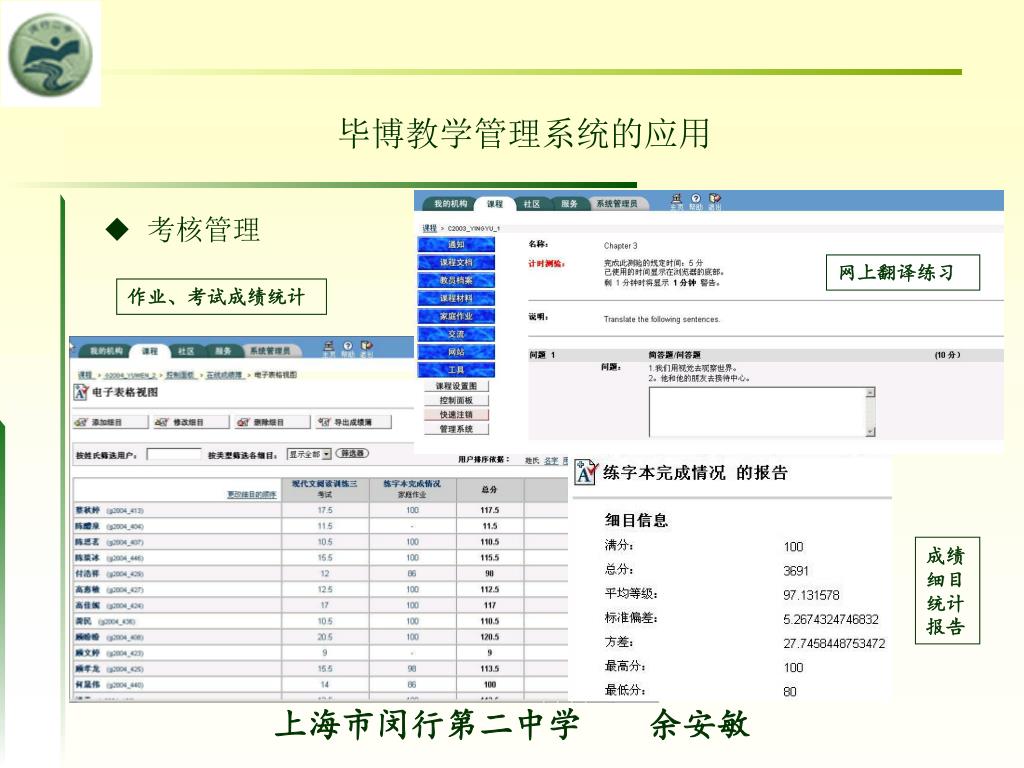The image size is (1024, 768).
Task: Open the 教员档案 course menu button
Action: tap(456, 280)
